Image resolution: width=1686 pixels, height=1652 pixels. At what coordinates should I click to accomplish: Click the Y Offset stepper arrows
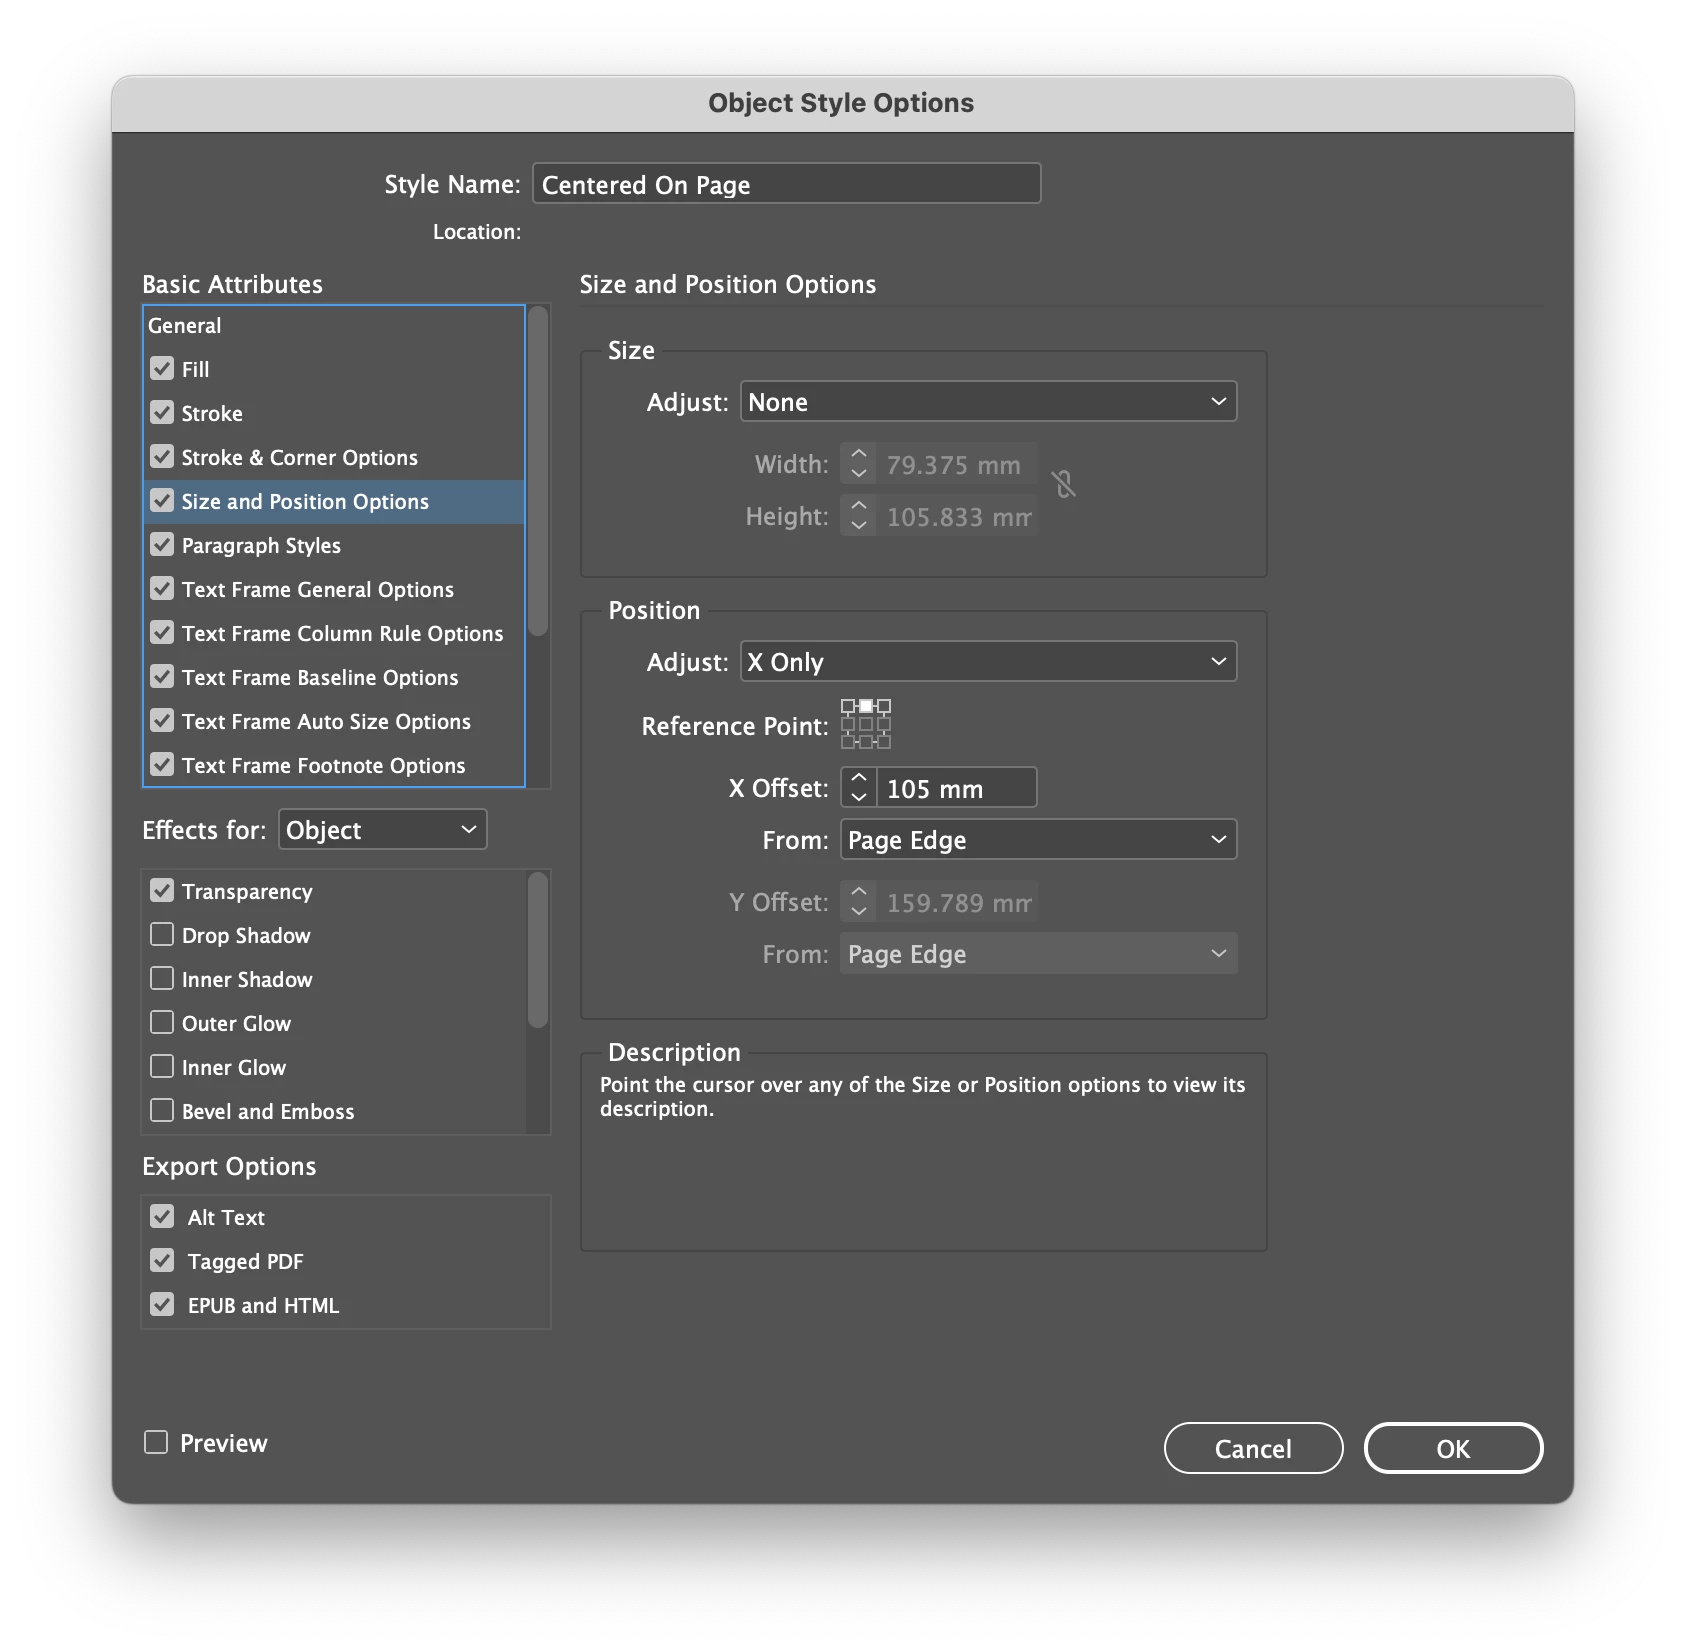click(859, 902)
